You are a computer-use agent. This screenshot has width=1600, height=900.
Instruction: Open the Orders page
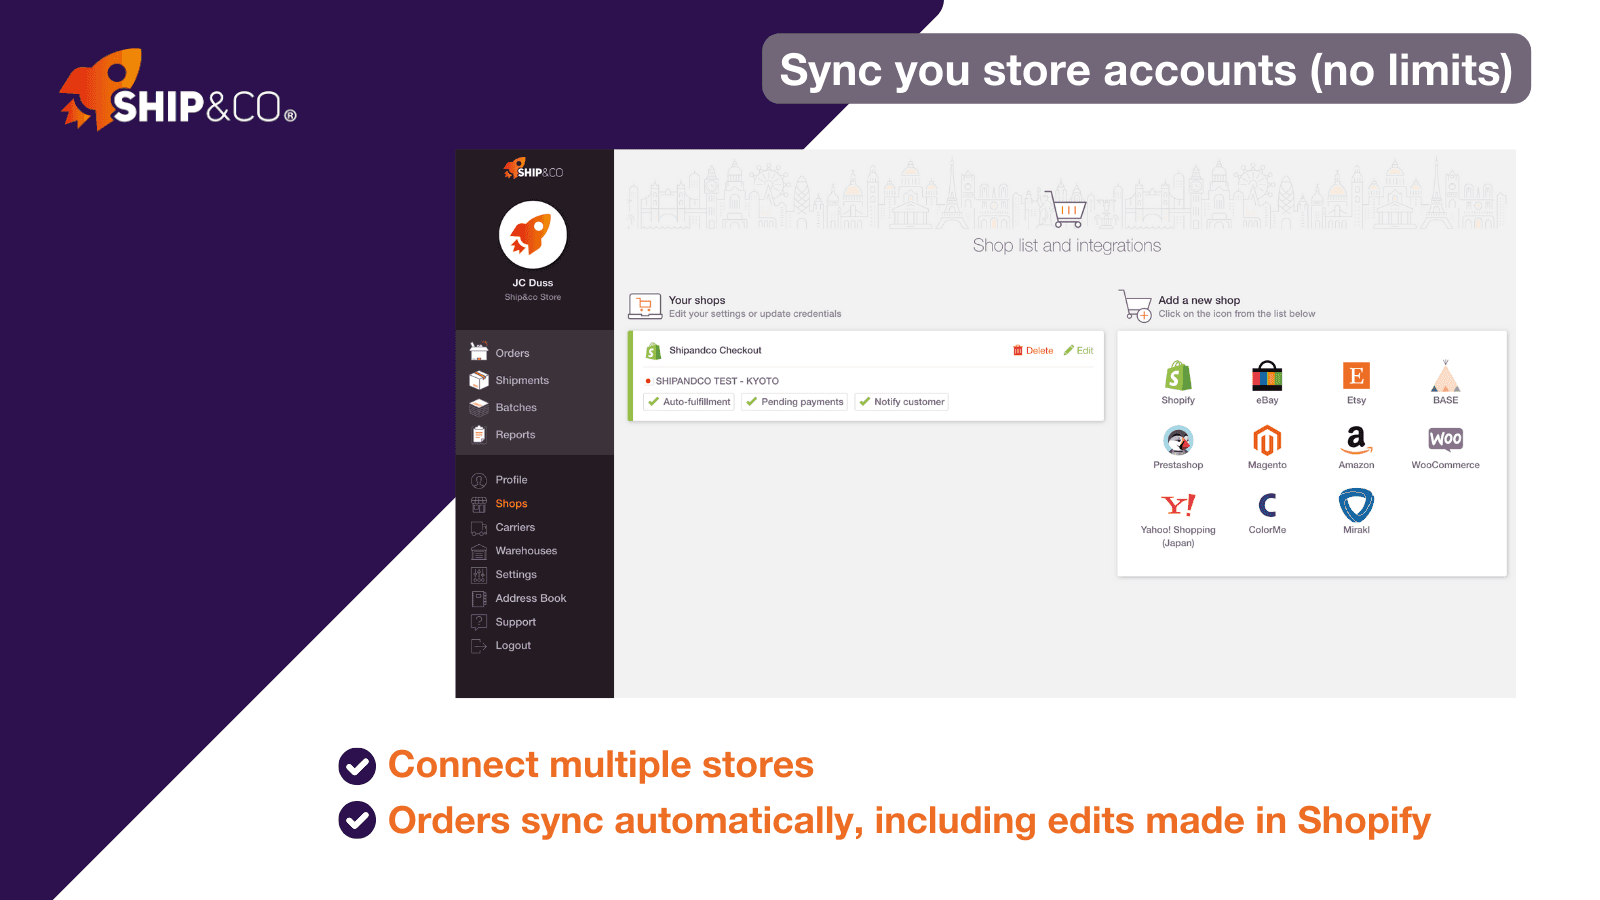click(x=512, y=352)
